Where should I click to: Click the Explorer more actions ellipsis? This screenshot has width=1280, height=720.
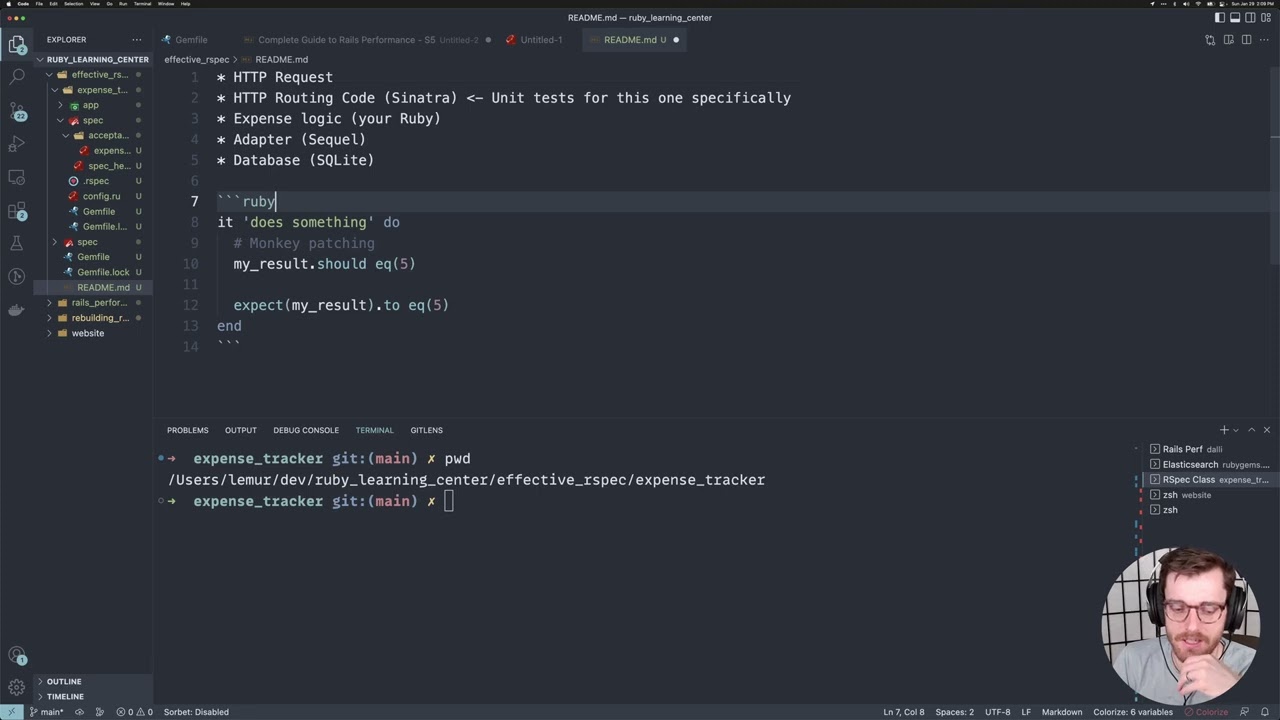tap(137, 40)
